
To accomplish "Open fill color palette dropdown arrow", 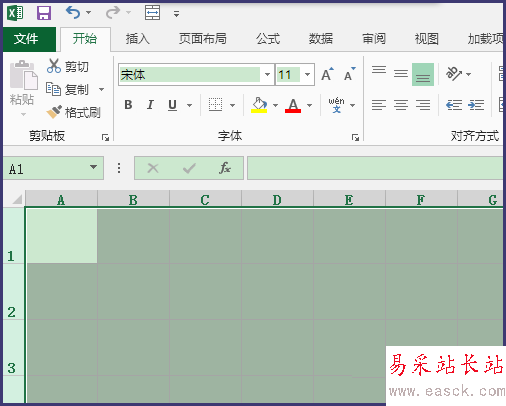I will 275,105.
